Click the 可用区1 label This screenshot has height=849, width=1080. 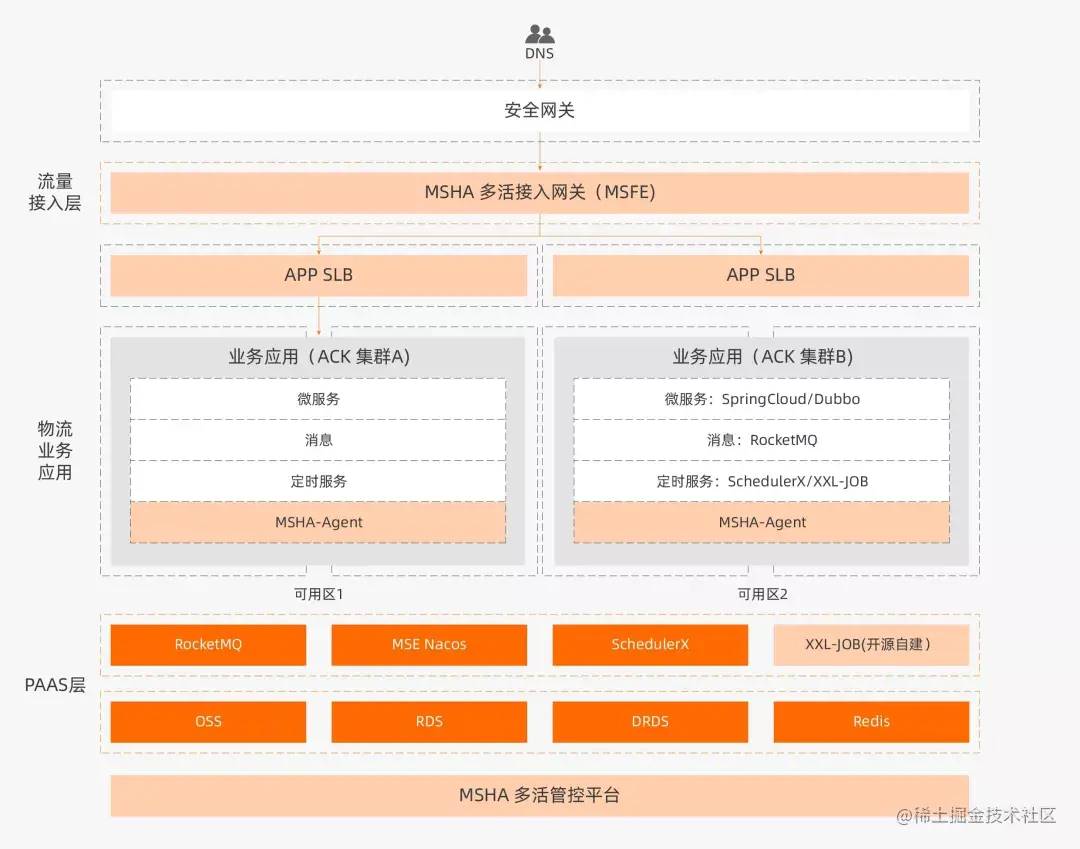point(319,594)
